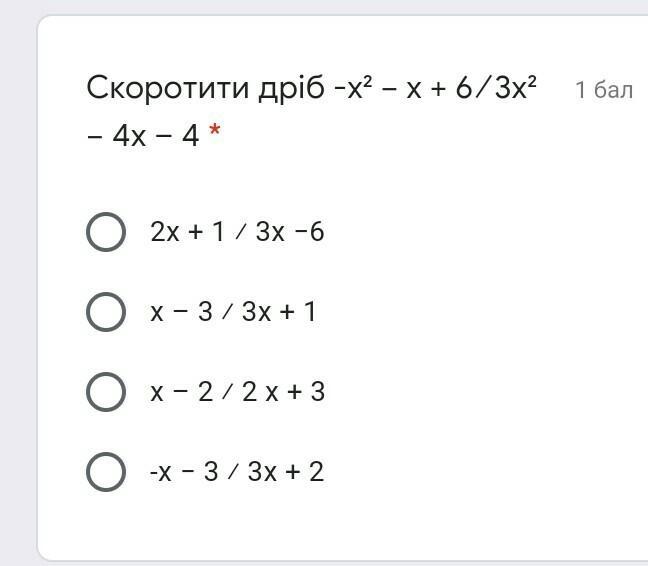Click the words 'Скоротити дріб' in the question
Screen dimensions: 648x566
[205, 88]
